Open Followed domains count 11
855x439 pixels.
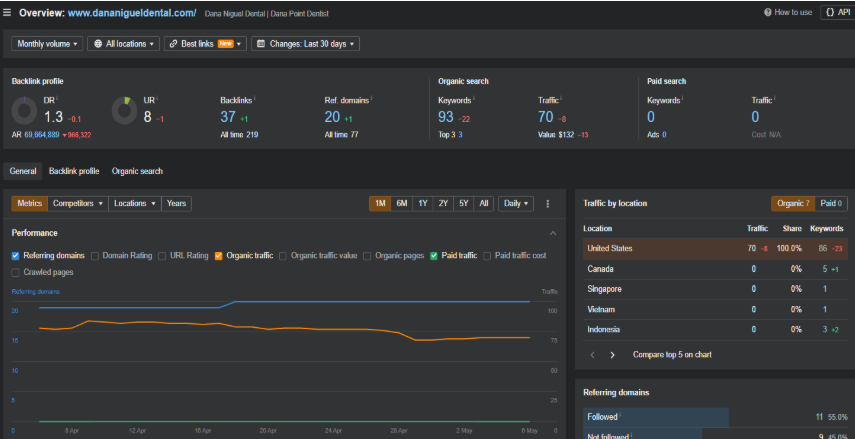pos(819,417)
